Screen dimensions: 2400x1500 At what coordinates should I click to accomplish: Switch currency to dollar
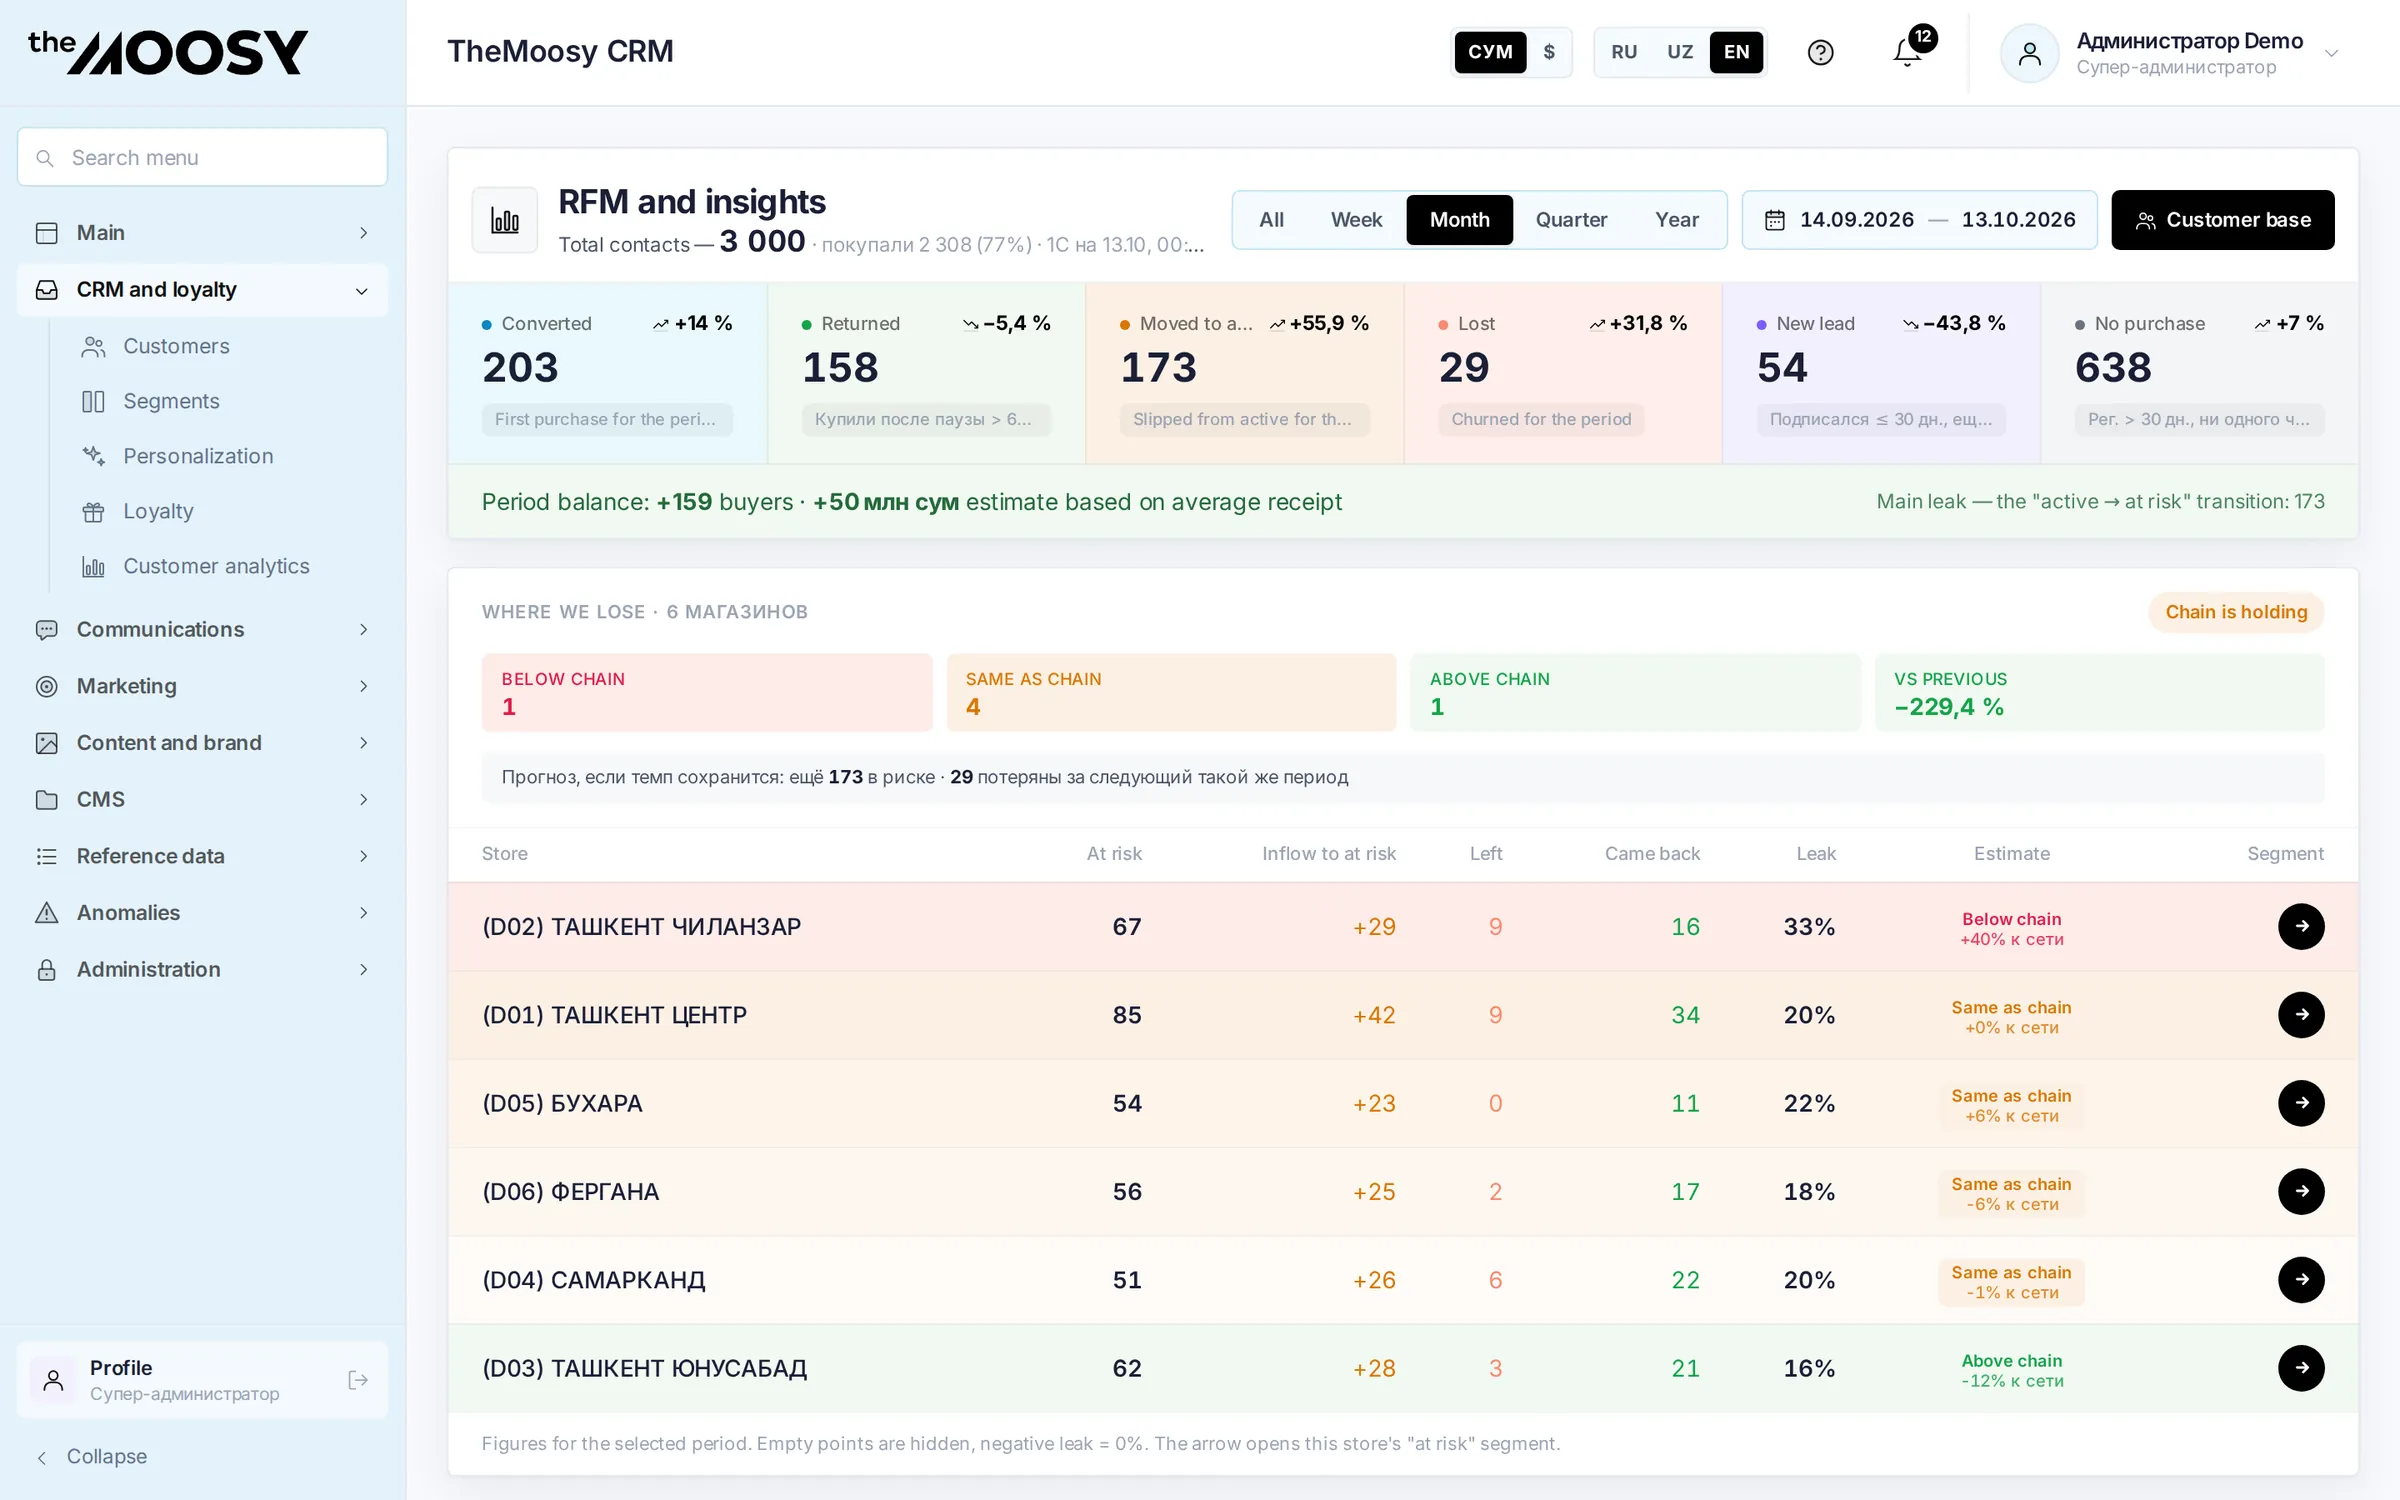1549,52
